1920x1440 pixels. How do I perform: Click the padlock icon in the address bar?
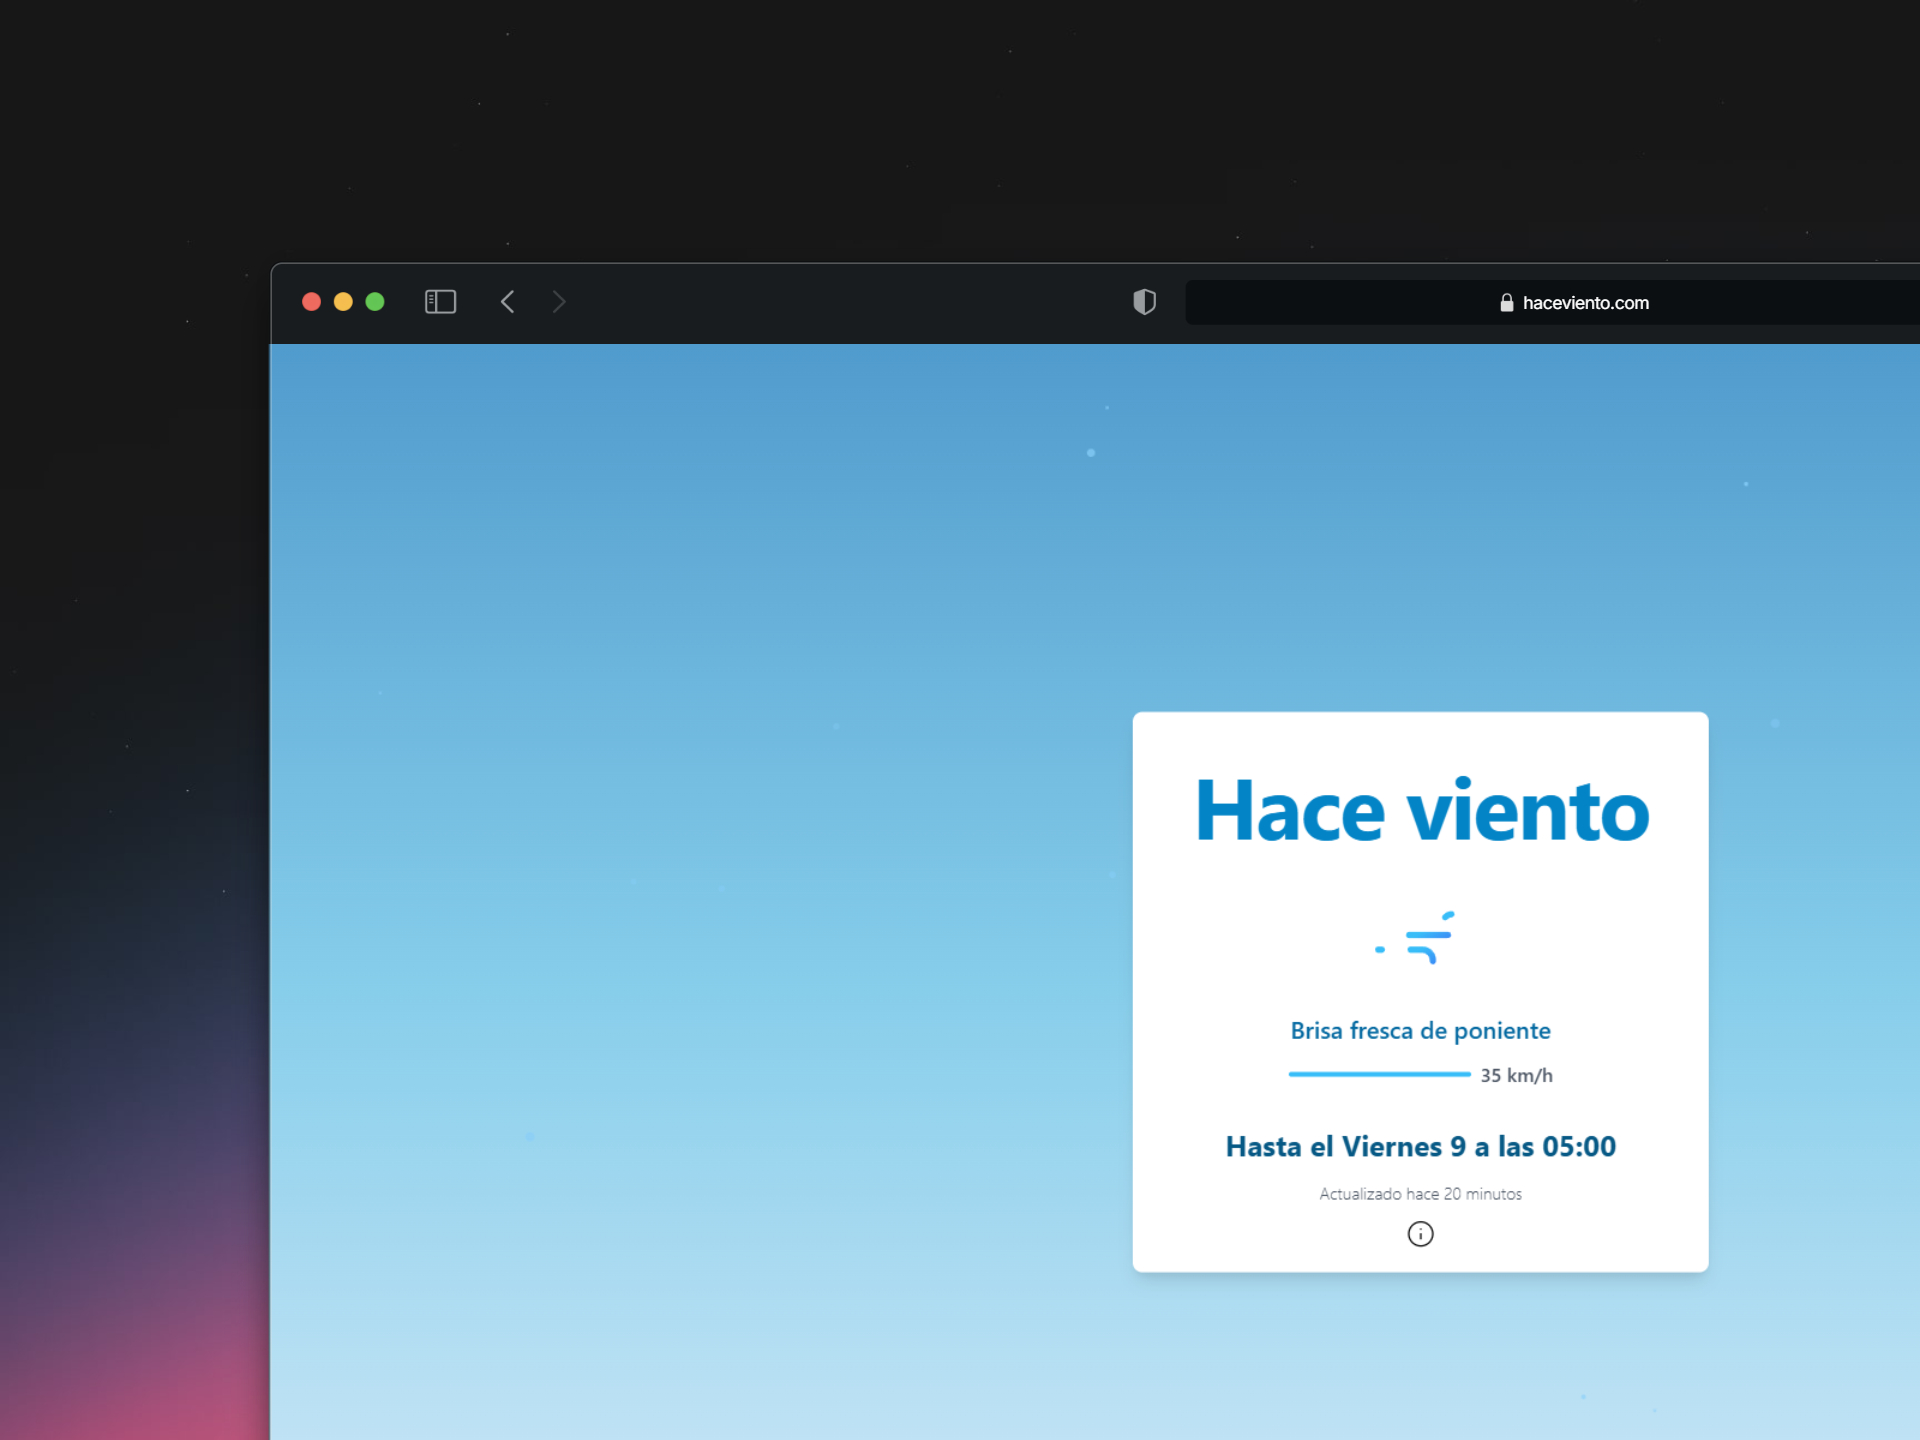pos(1506,302)
